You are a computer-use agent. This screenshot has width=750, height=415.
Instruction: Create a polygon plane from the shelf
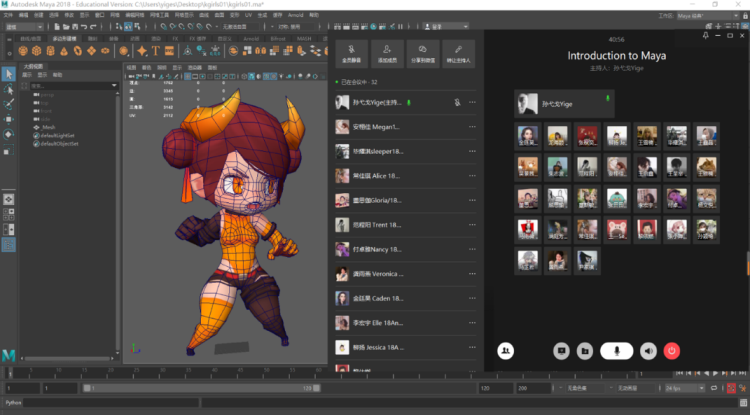(91, 51)
